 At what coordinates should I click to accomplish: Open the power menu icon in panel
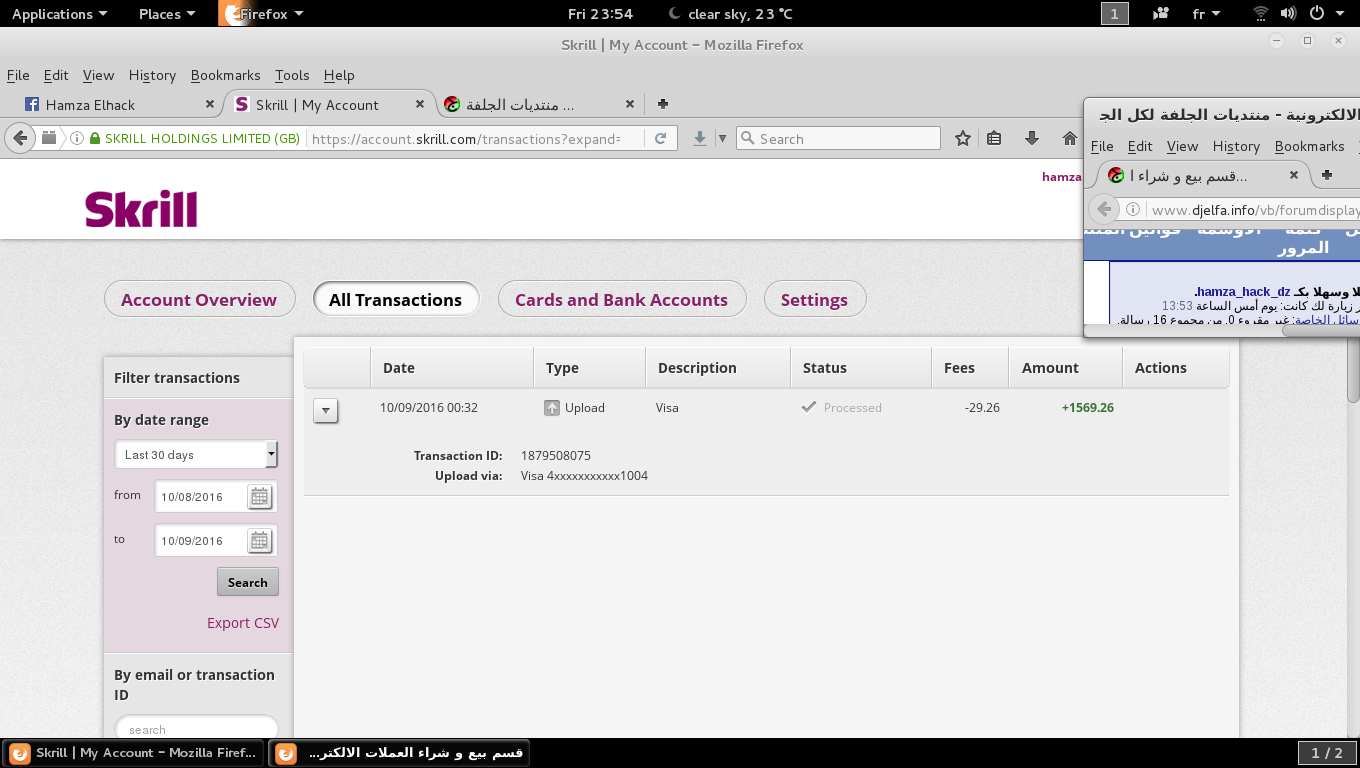click(x=1316, y=14)
